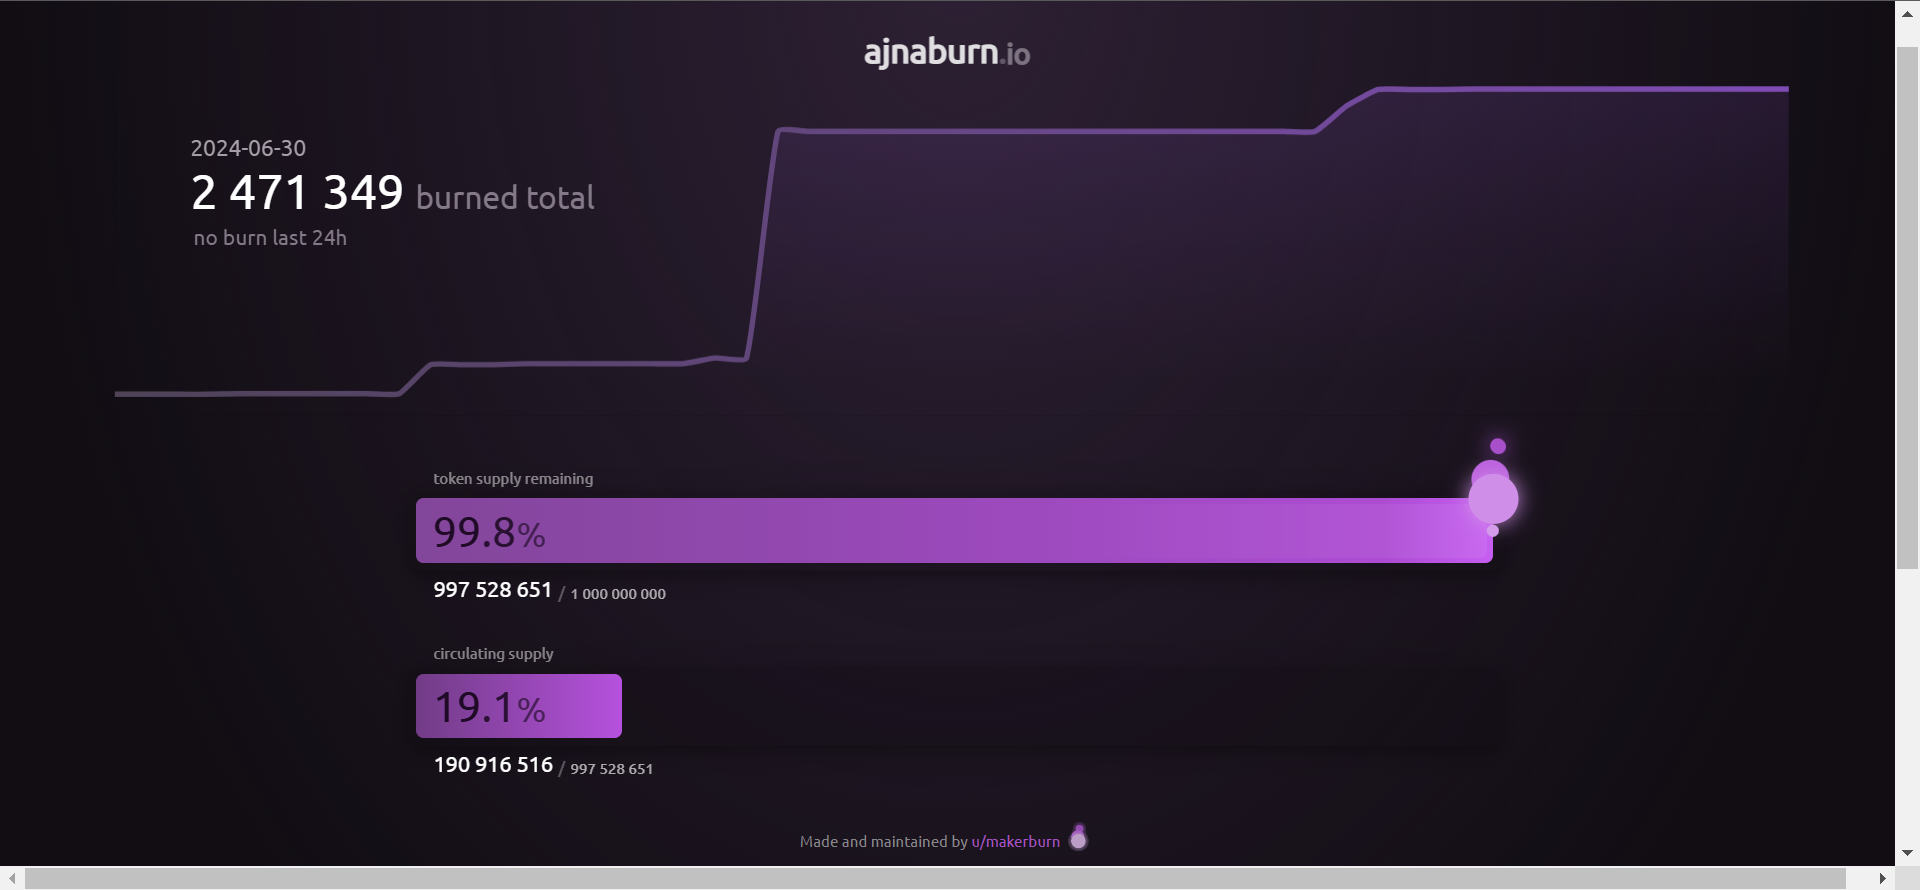Click the bubble at the supply bar's end

tap(1493, 498)
